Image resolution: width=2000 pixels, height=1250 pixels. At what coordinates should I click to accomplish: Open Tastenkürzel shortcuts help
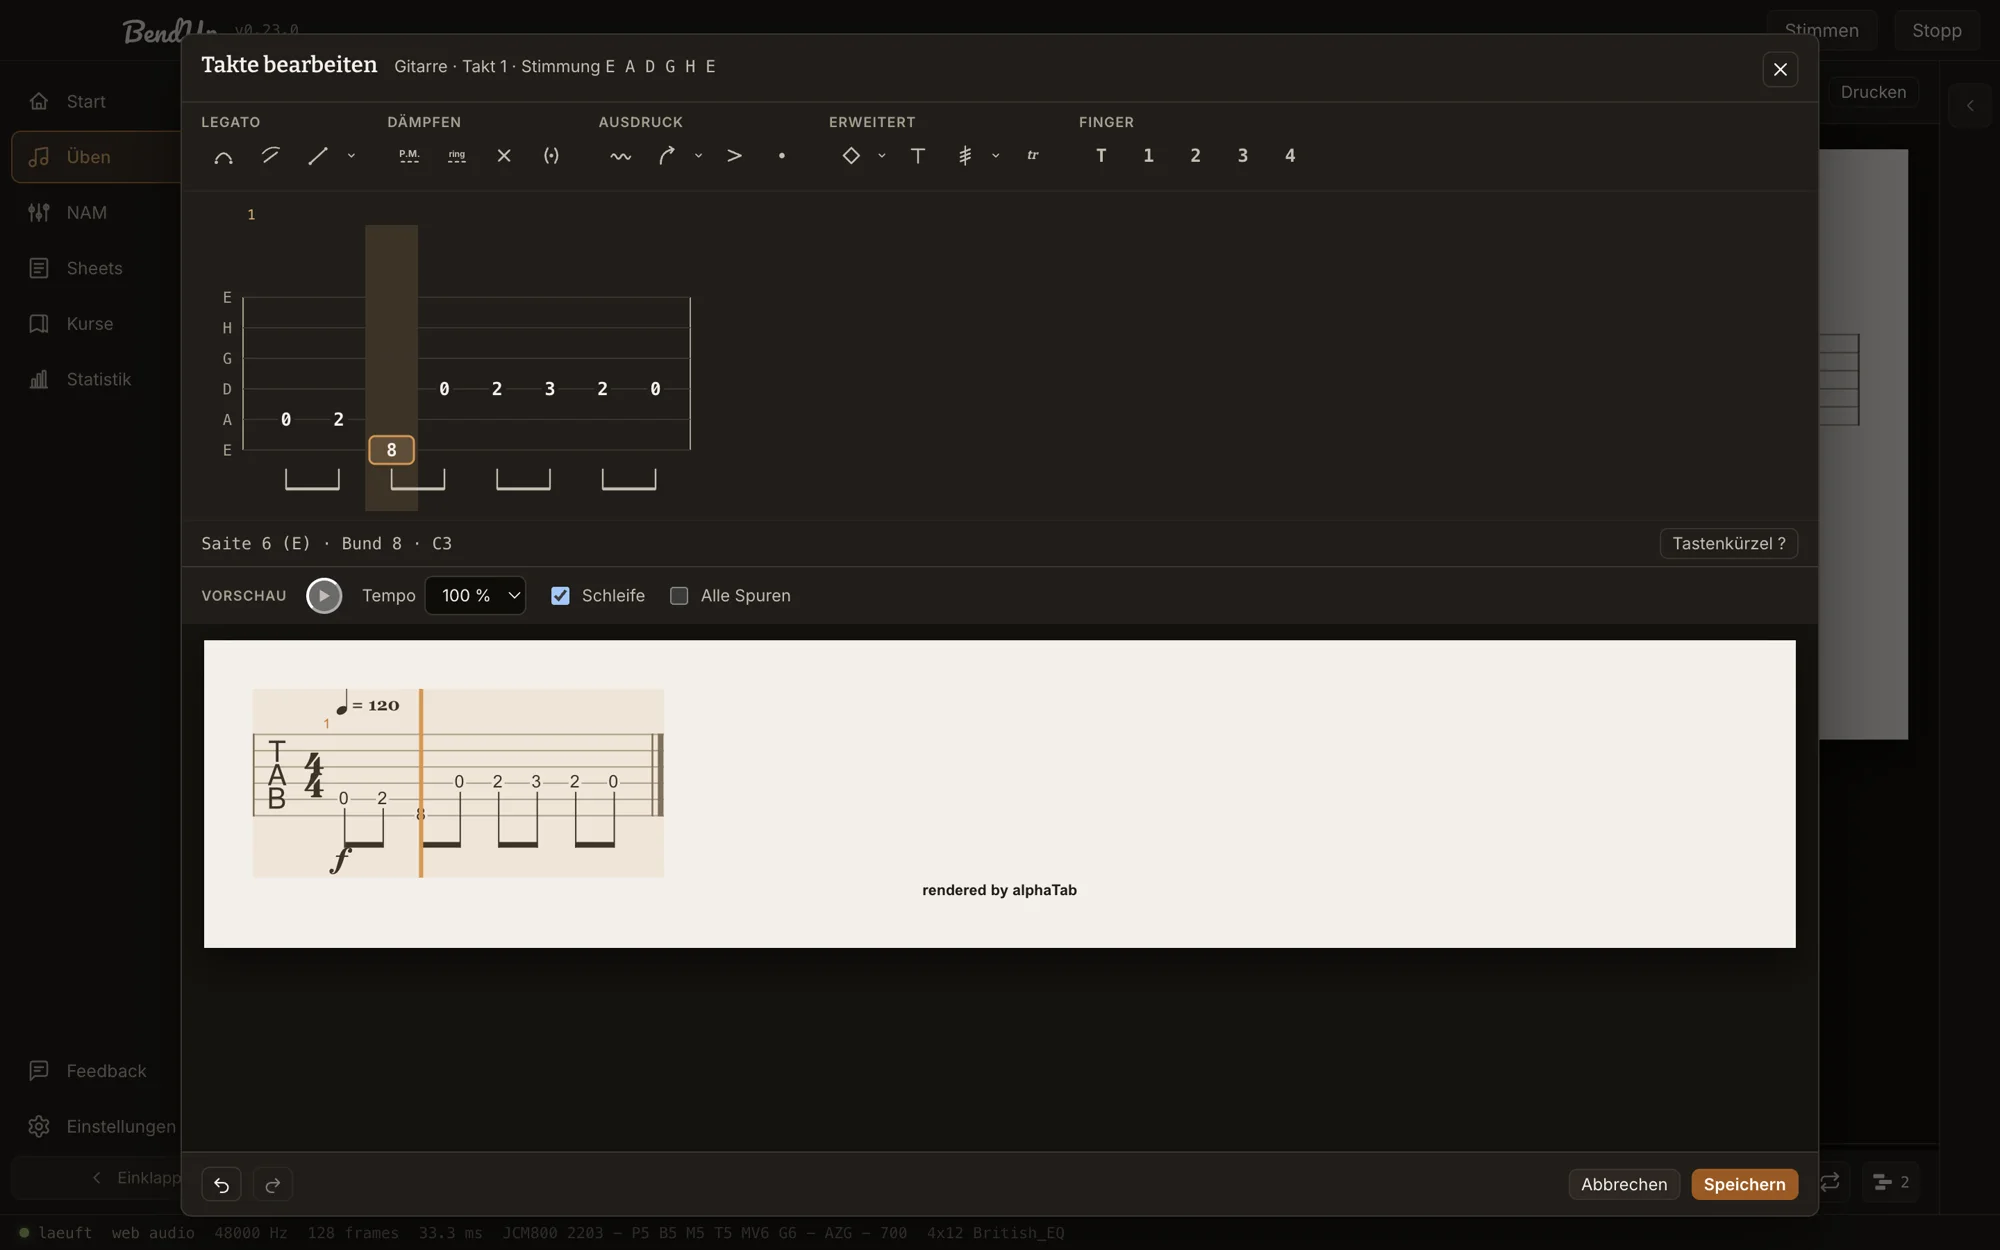pyautogui.click(x=1729, y=543)
